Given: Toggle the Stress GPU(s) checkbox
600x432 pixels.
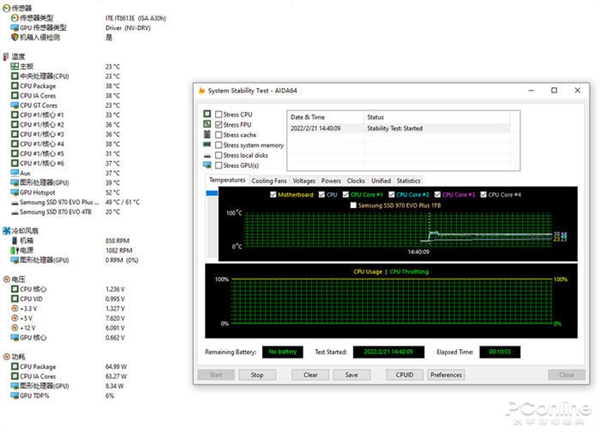Looking at the screenshot, I should point(218,165).
